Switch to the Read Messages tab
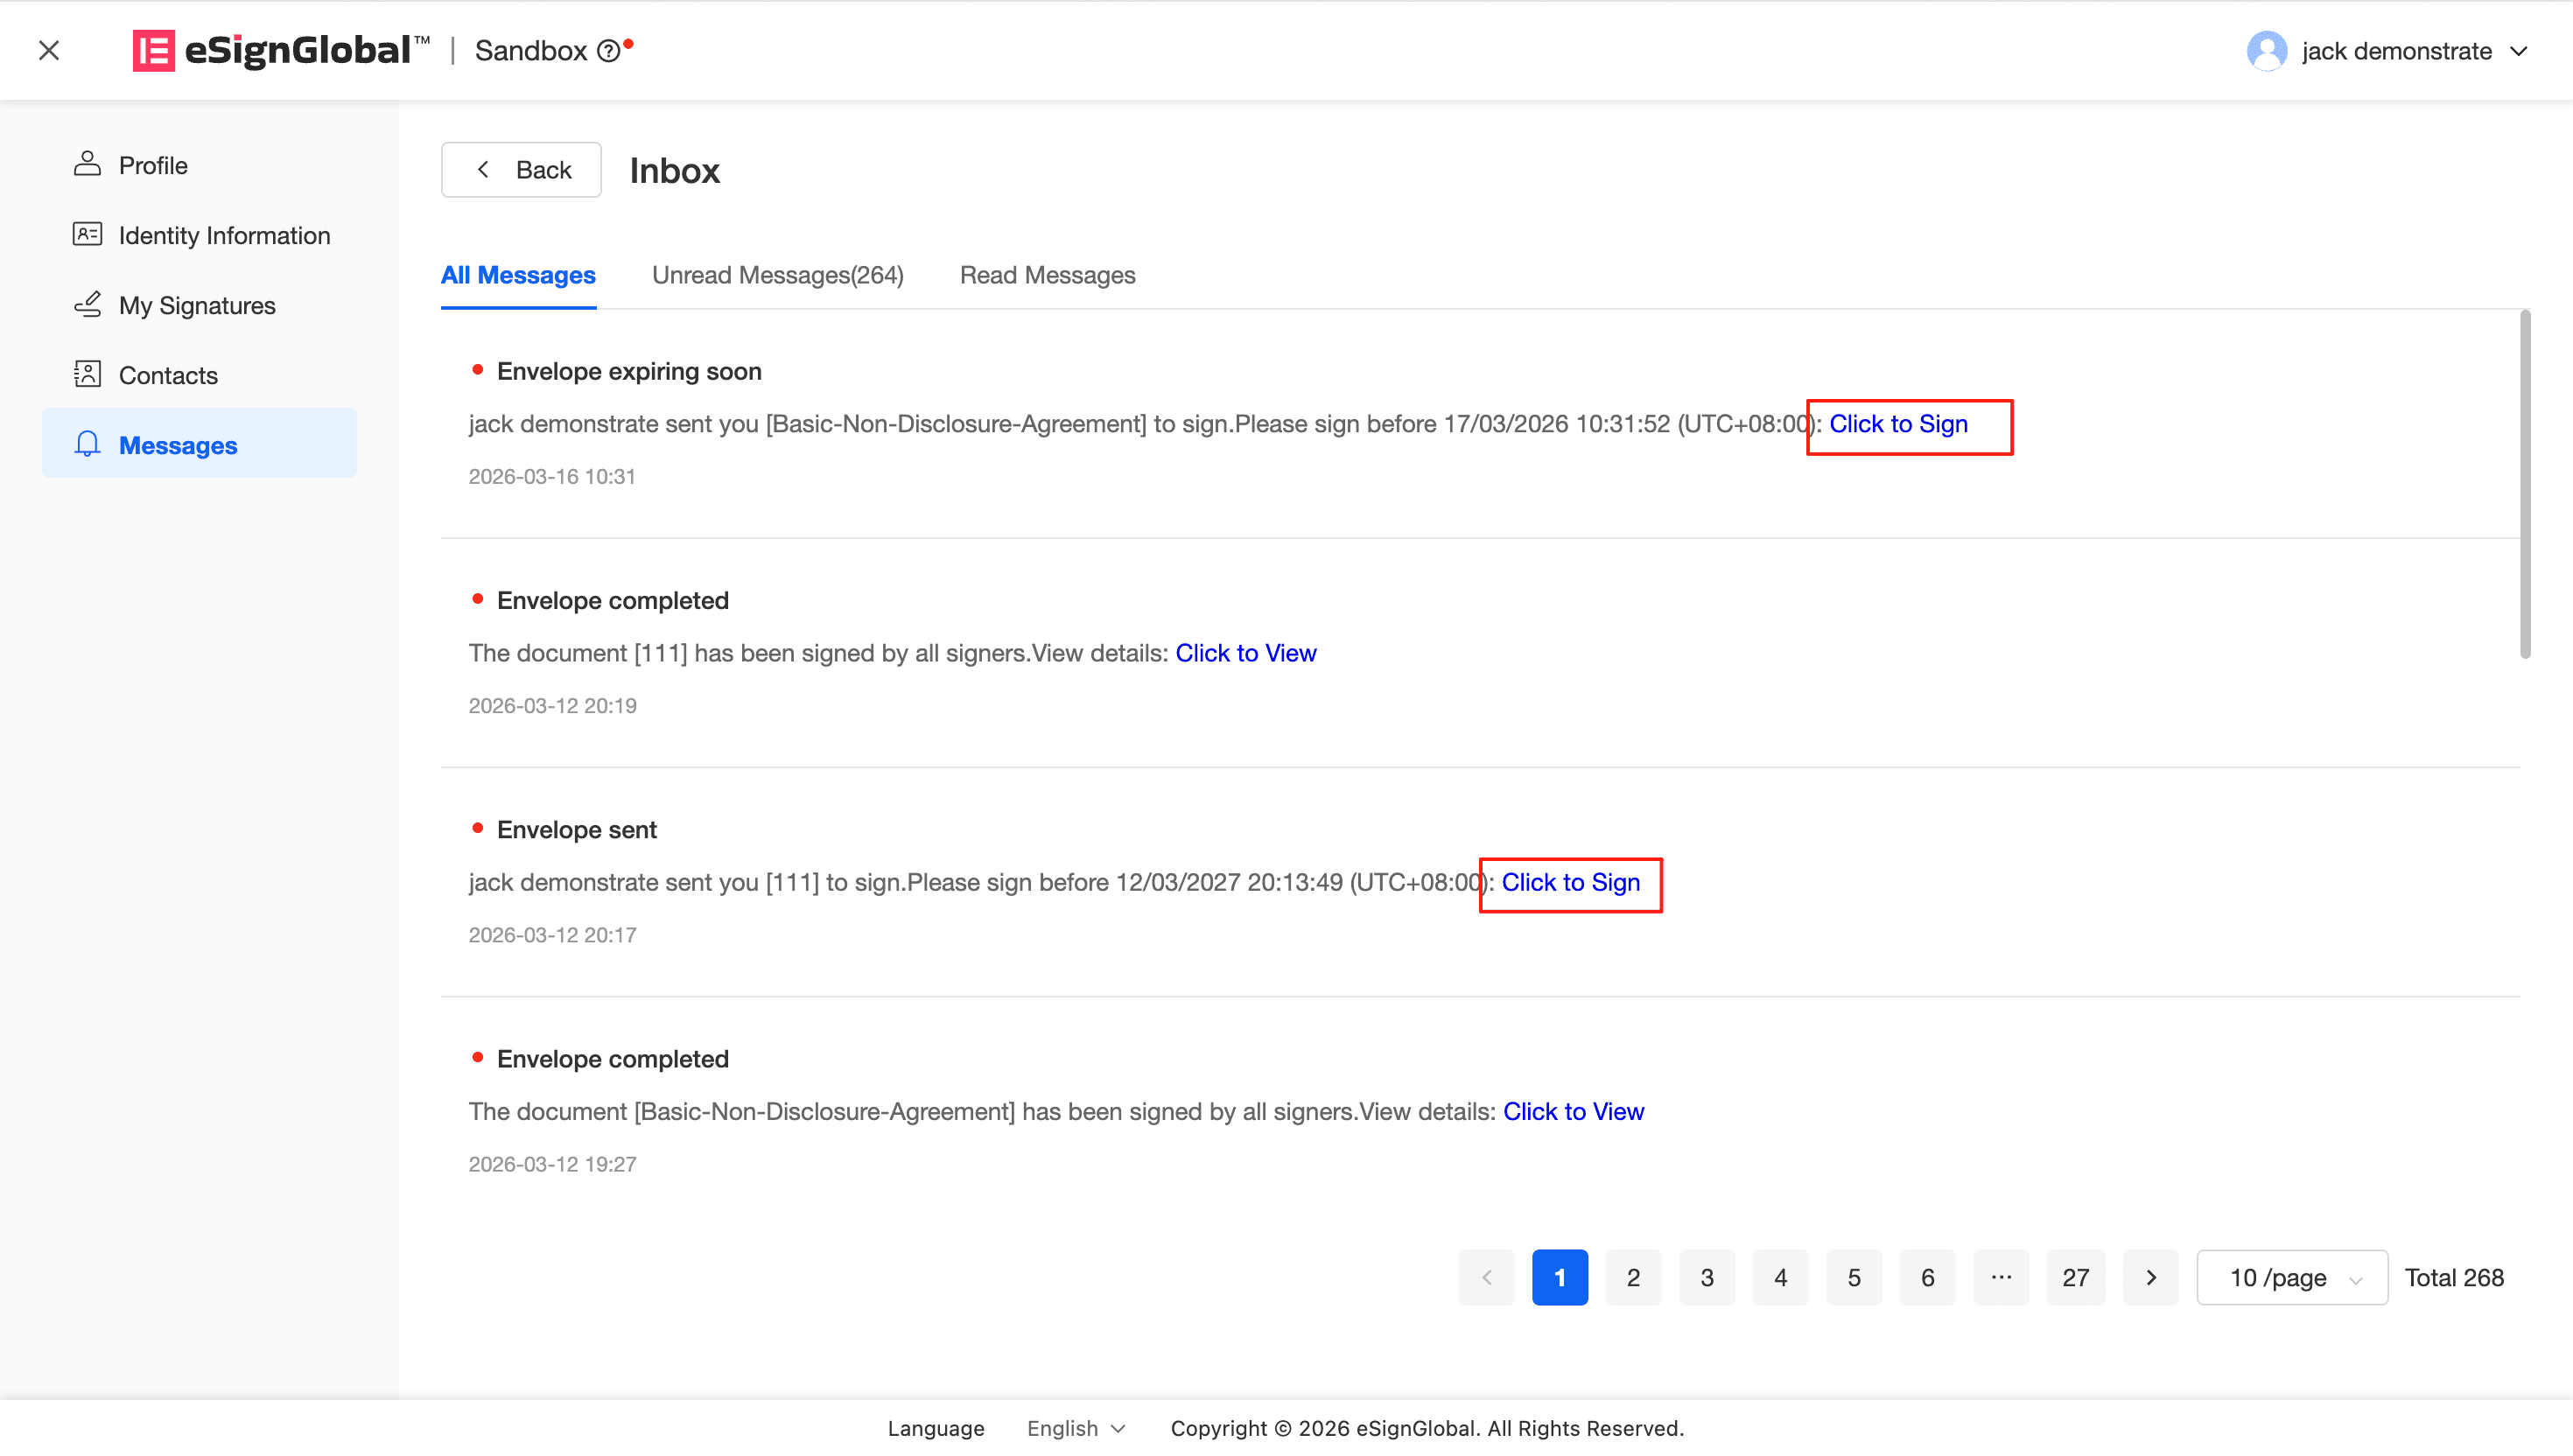2573x1456 pixels. pos(1047,275)
